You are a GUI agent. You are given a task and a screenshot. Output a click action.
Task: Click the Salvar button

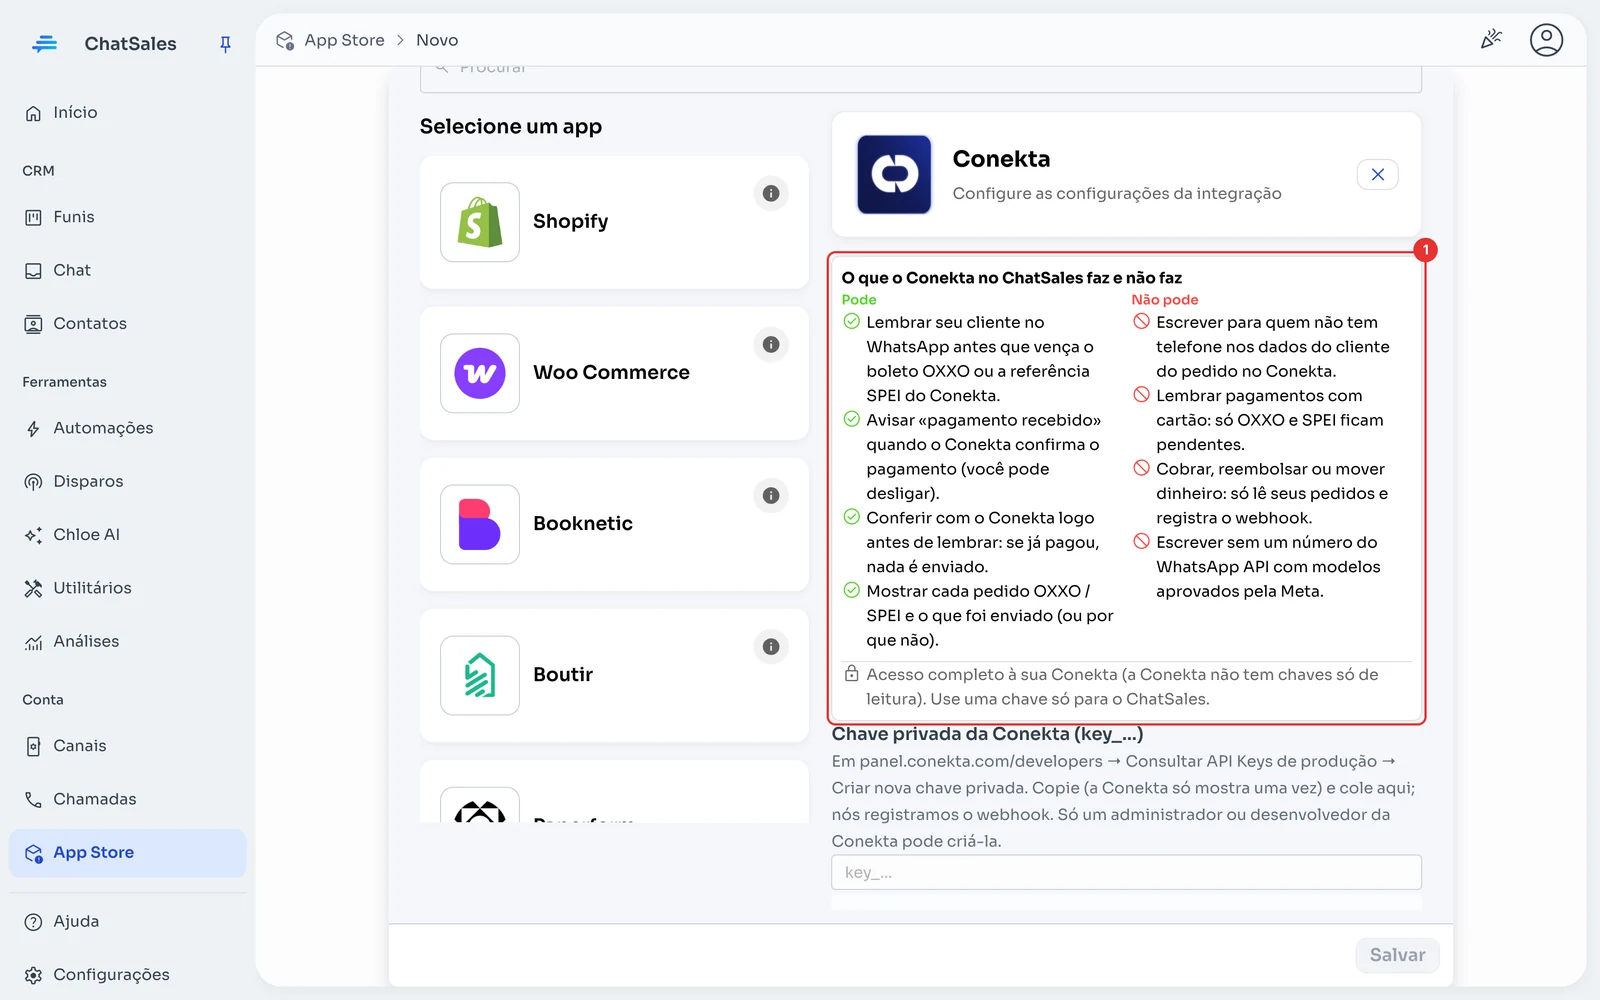point(1397,955)
